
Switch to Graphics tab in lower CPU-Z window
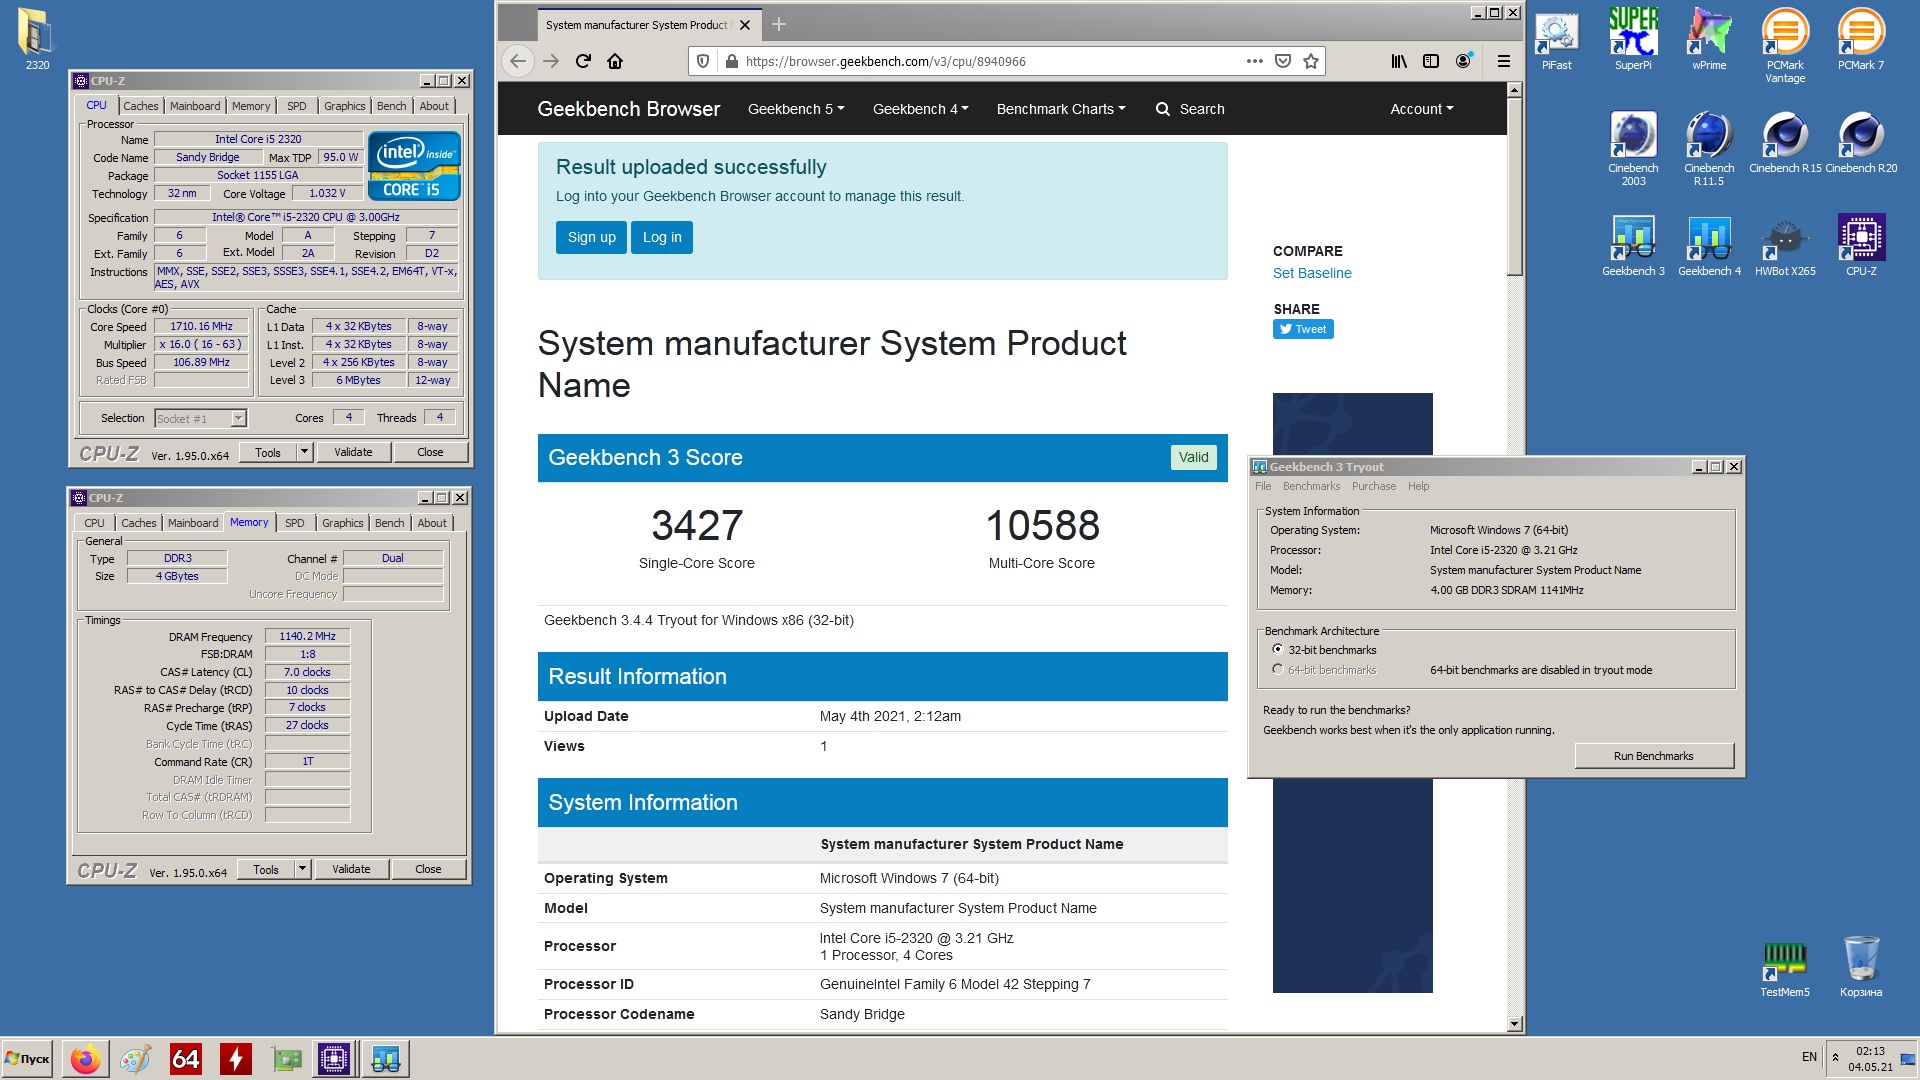click(342, 523)
